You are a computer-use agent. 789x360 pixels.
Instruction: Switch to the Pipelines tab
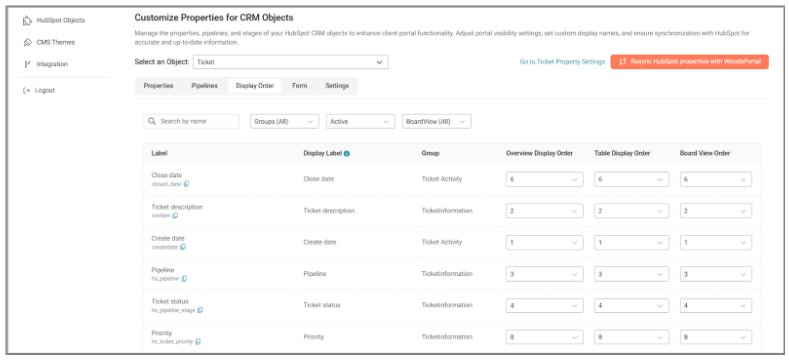[x=204, y=86]
